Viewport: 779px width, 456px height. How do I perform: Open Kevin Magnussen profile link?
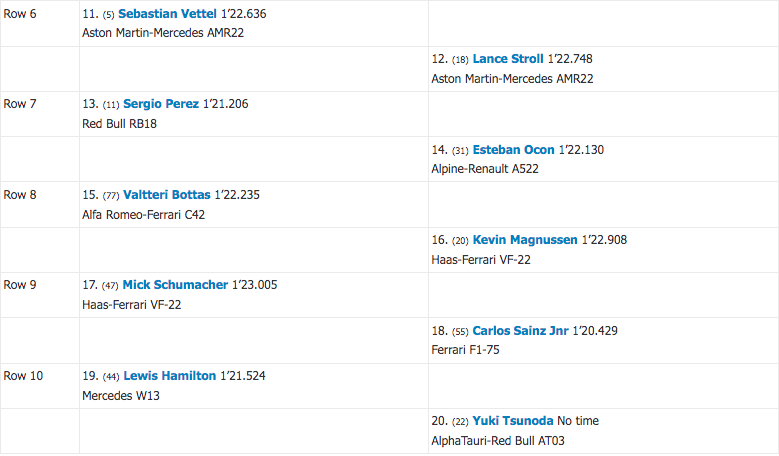click(x=525, y=240)
